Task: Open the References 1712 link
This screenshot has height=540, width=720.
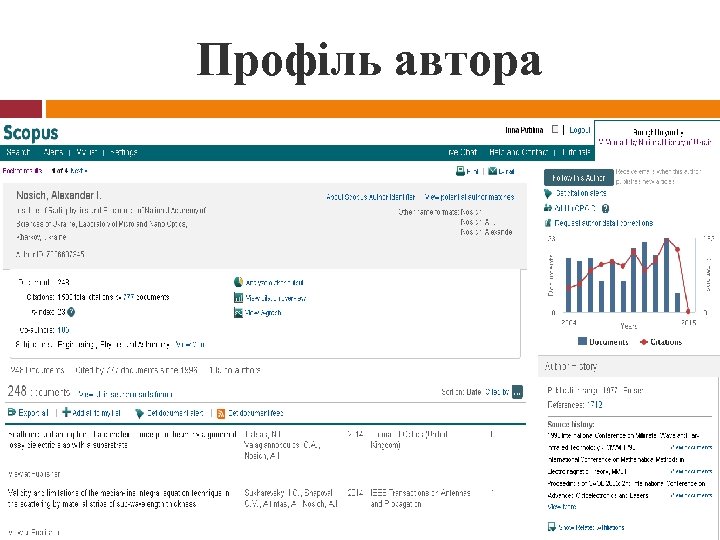Action: click(x=595, y=405)
